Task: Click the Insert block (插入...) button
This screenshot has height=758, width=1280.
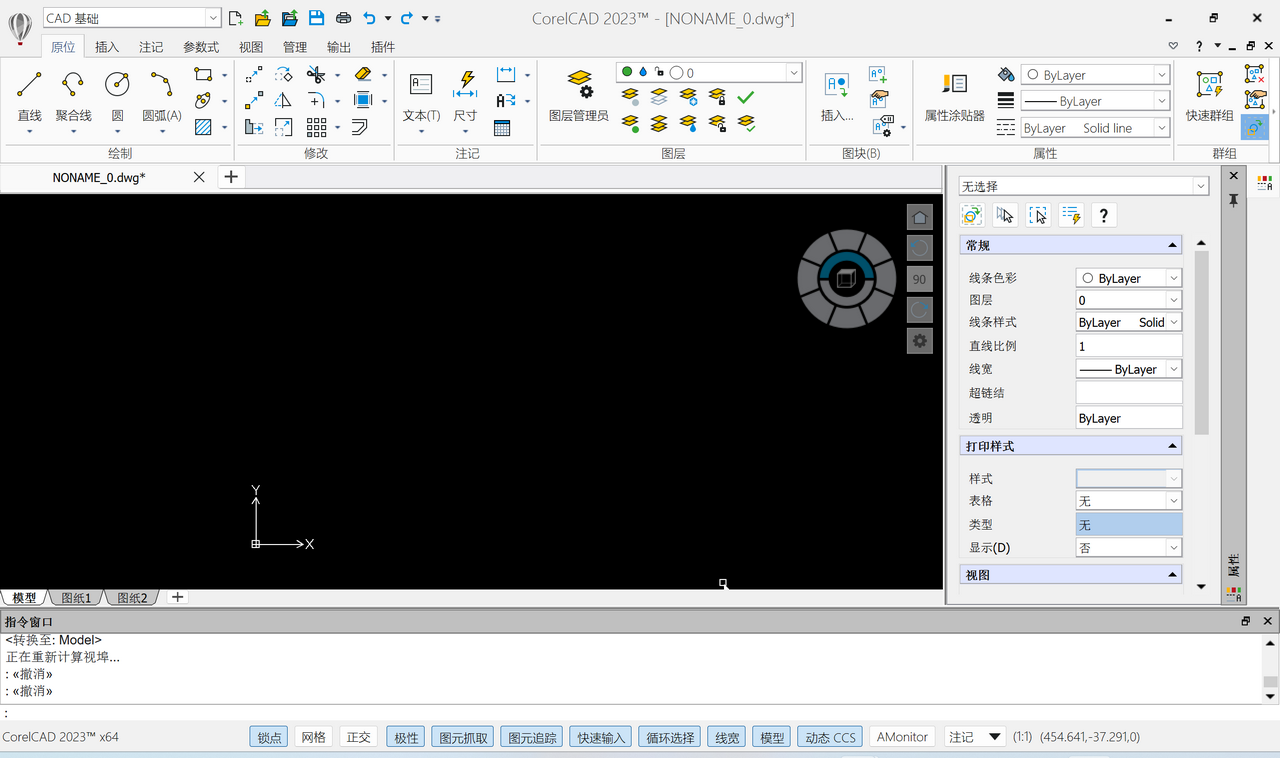Action: 836,95
